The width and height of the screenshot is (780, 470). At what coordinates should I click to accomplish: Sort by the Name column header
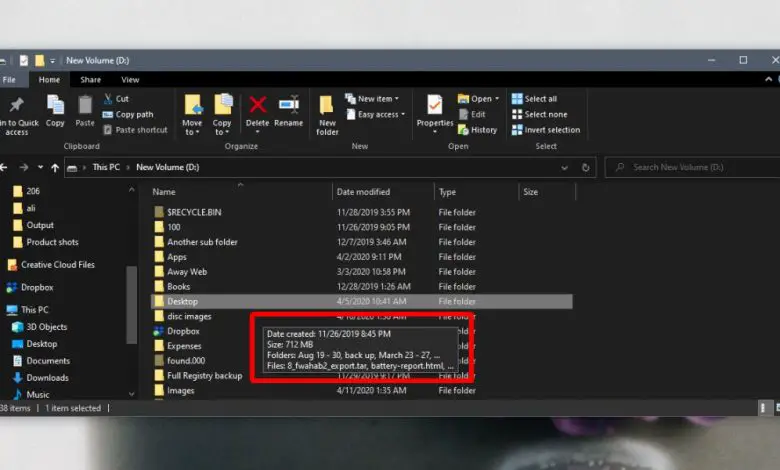164,191
